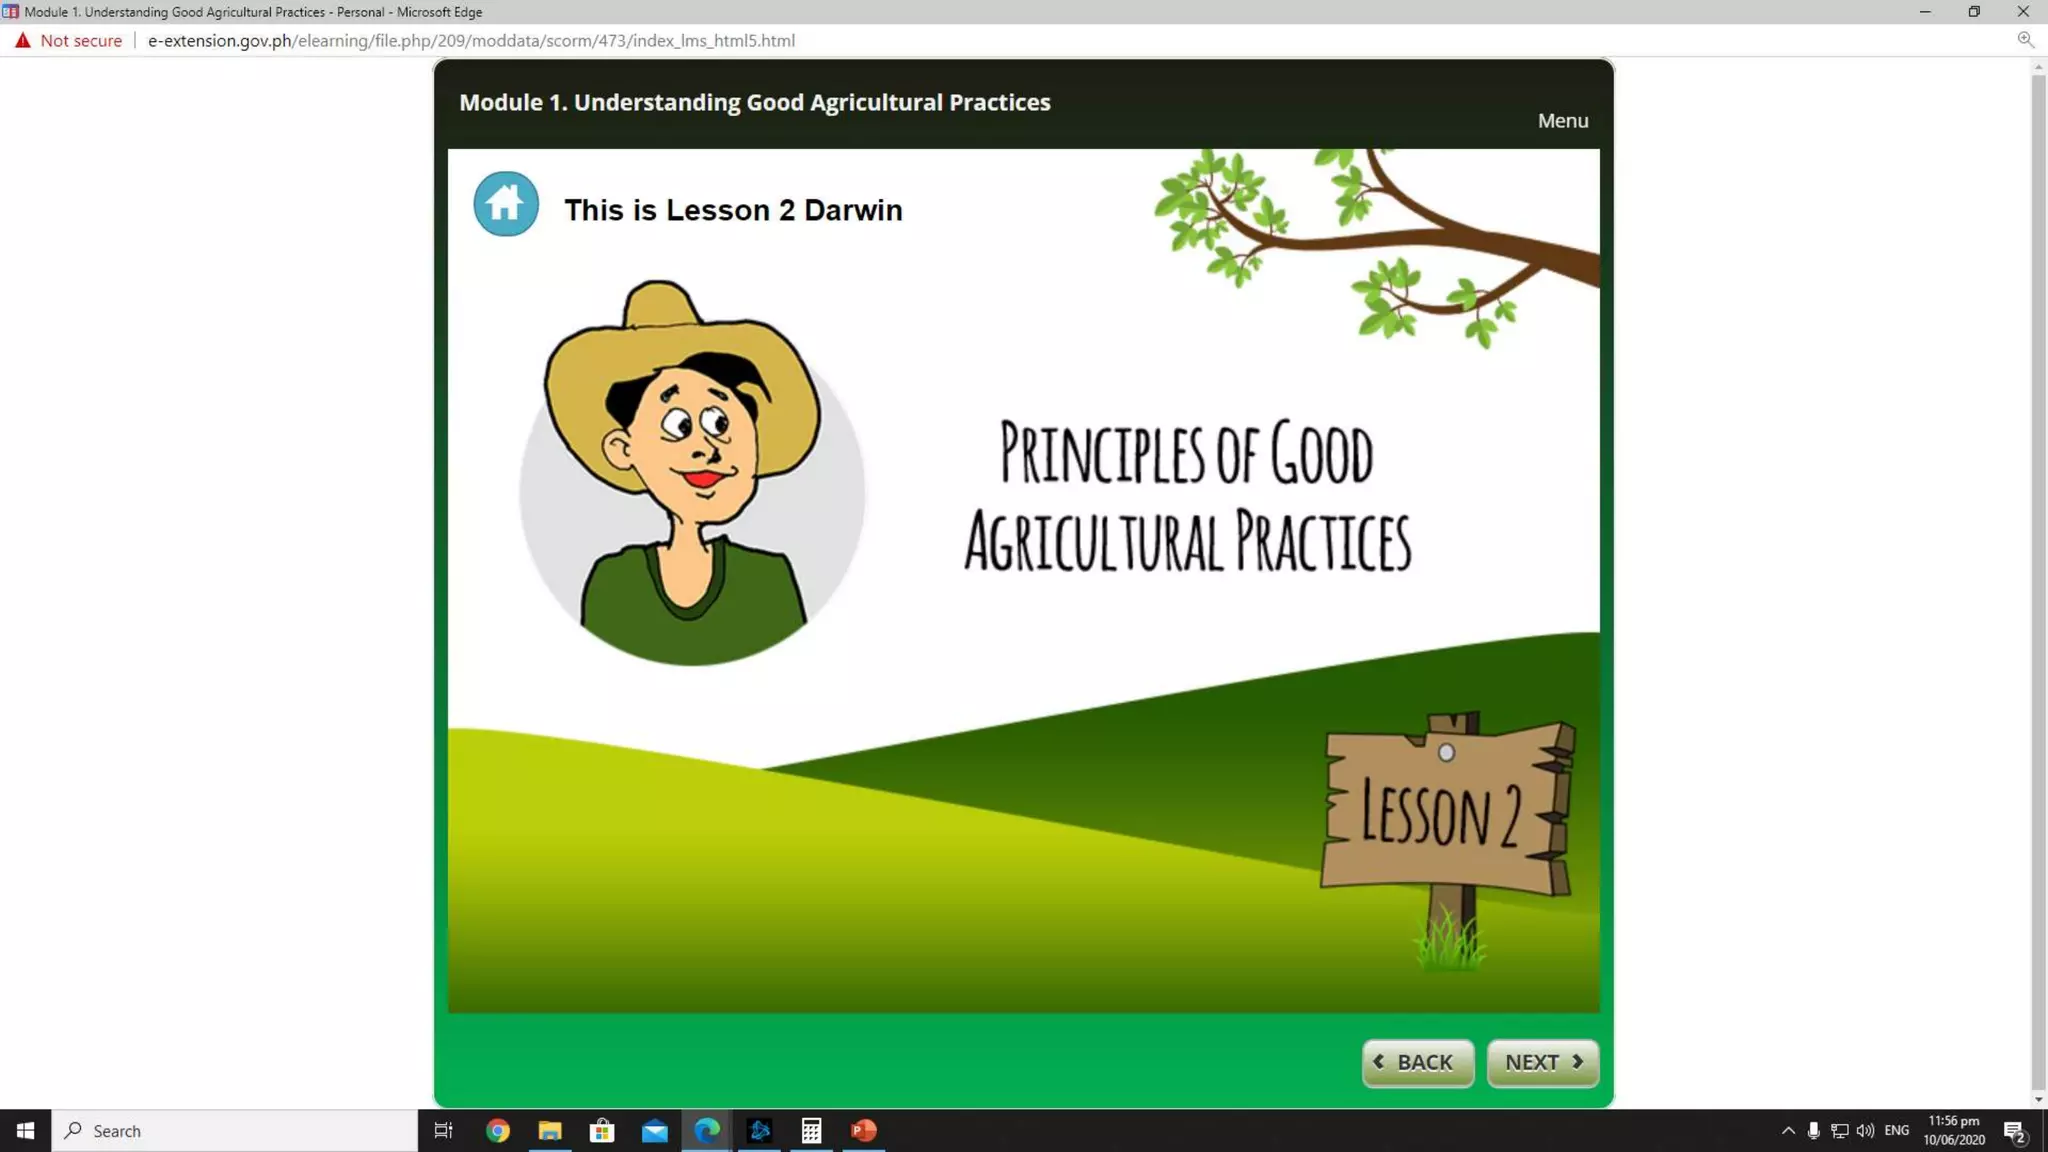Open the volume control in the tray
This screenshot has width=2048, height=1152.
[x=1865, y=1131]
